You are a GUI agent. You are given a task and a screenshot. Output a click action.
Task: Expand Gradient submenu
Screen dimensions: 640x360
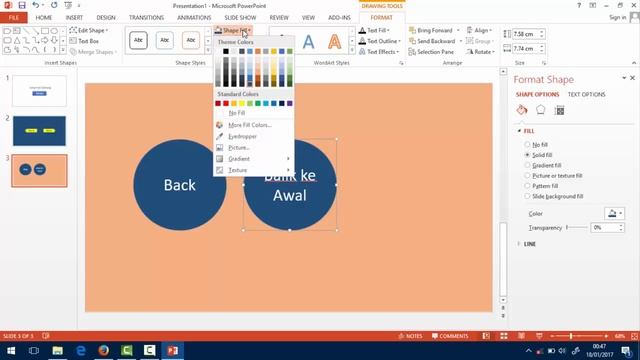[x=254, y=159]
